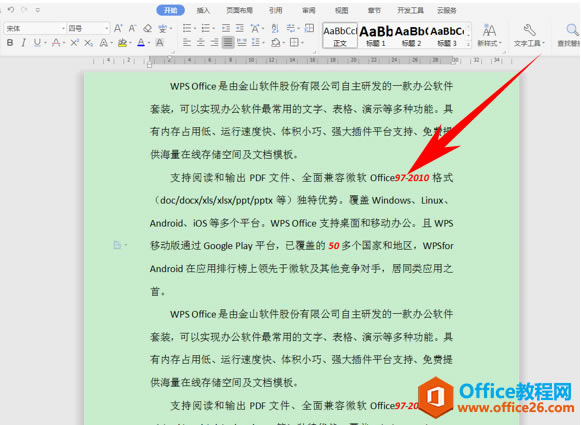This screenshot has width=581, height=425.
Task: Apply numbered list icon
Action: pyautogui.click(x=205, y=28)
